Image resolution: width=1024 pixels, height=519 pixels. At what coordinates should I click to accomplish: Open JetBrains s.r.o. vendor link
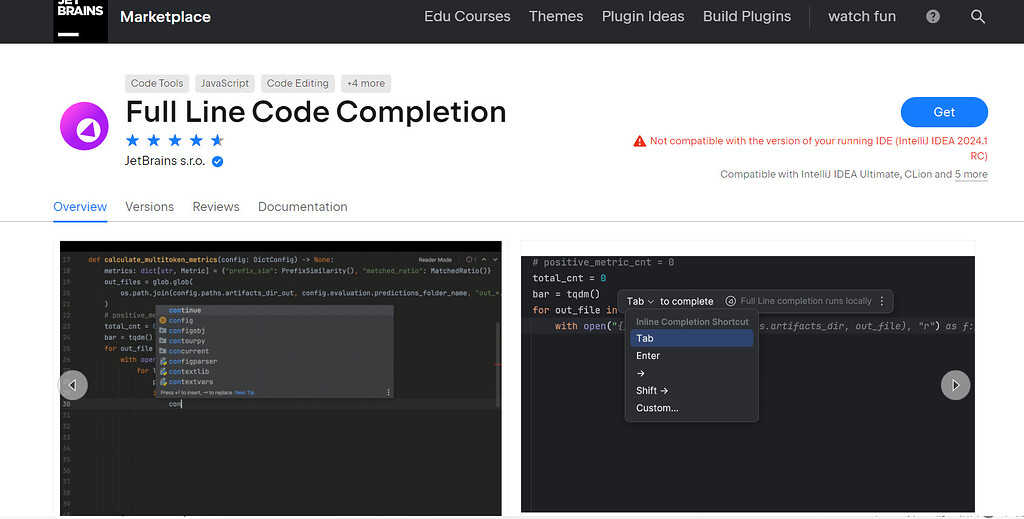165,161
